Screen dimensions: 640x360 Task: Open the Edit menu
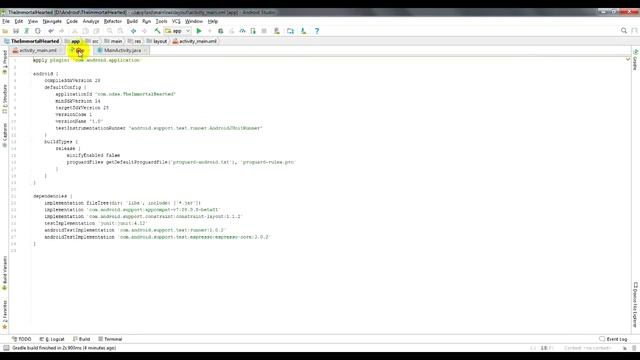point(19,21)
